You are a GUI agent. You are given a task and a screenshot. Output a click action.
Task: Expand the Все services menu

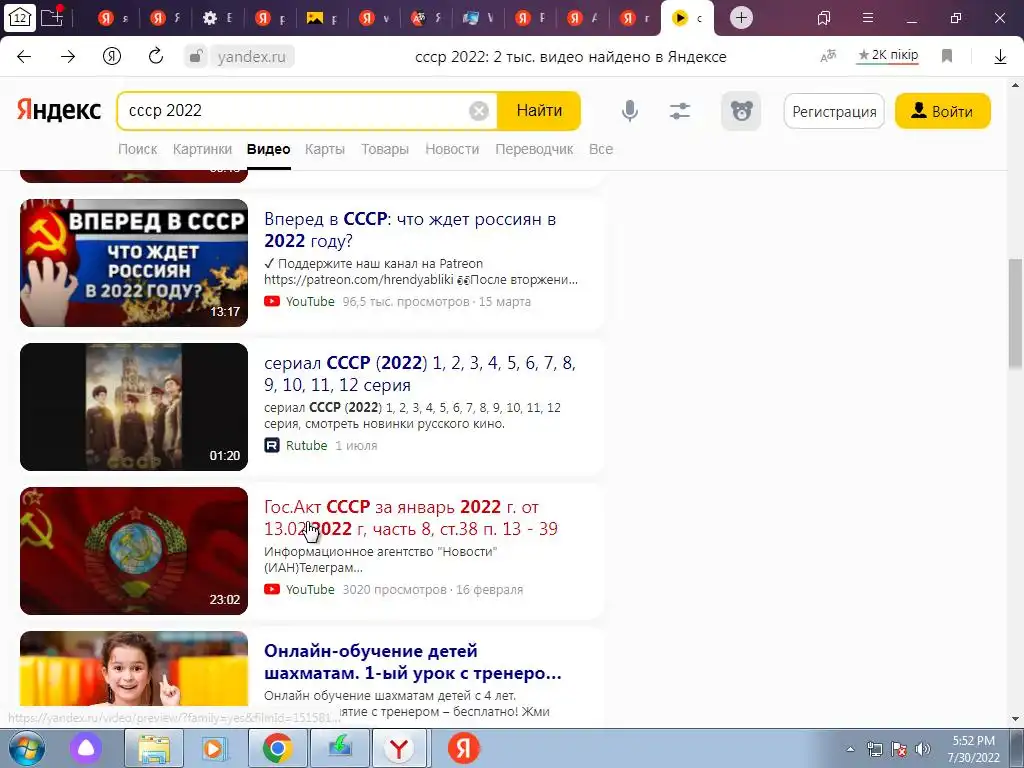tap(601, 149)
